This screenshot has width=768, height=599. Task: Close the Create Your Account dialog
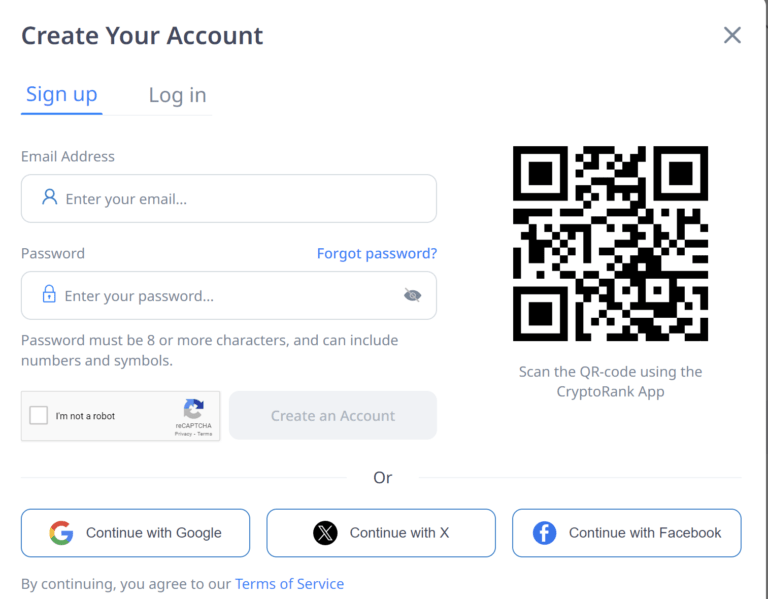[732, 36]
